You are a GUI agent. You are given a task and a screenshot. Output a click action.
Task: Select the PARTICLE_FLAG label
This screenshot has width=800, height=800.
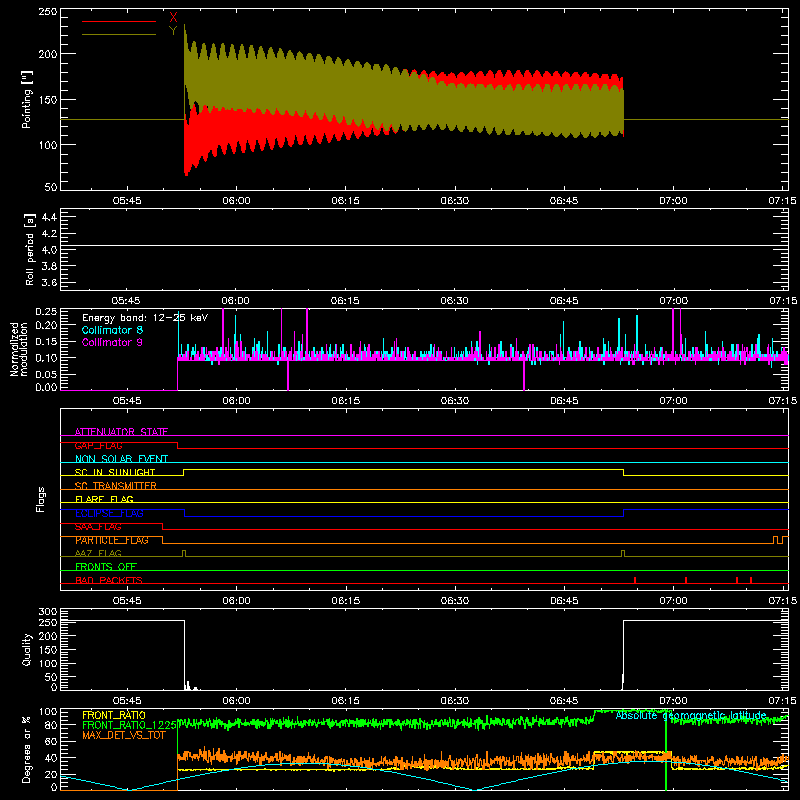pos(112,540)
